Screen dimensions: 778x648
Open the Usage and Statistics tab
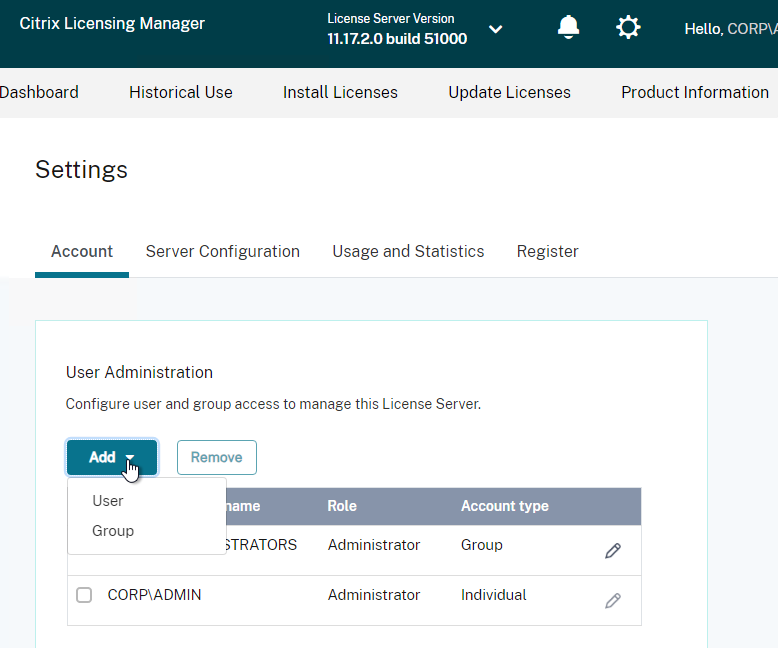[x=408, y=251]
